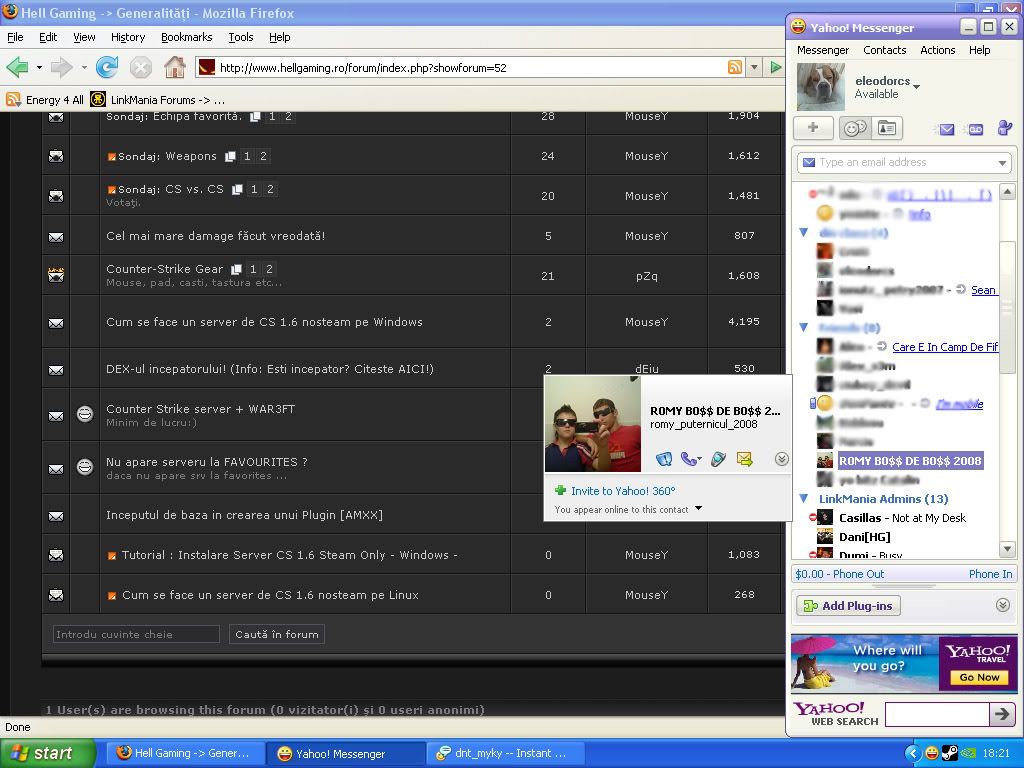Open the 'You appear online to this contact' dropdown

699,508
